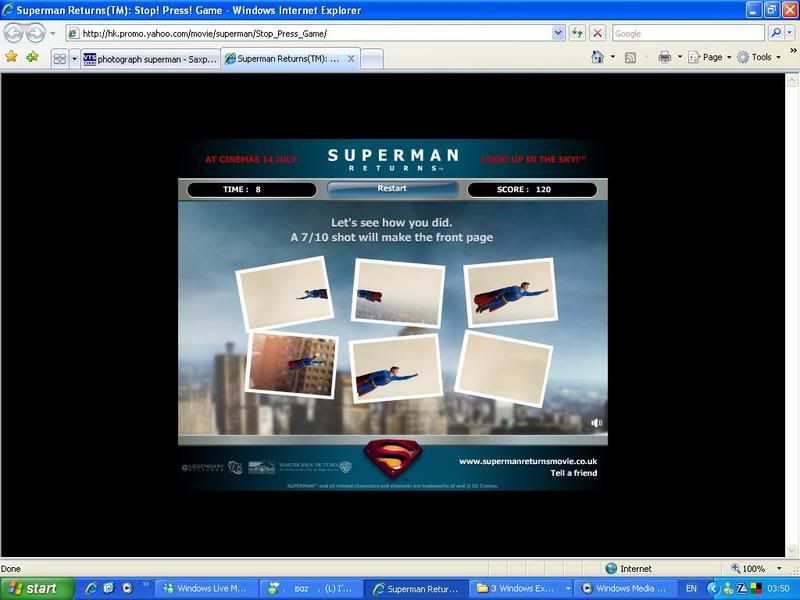
Task: Open the zoom level dropdown arrow
Action: tap(779, 568)
